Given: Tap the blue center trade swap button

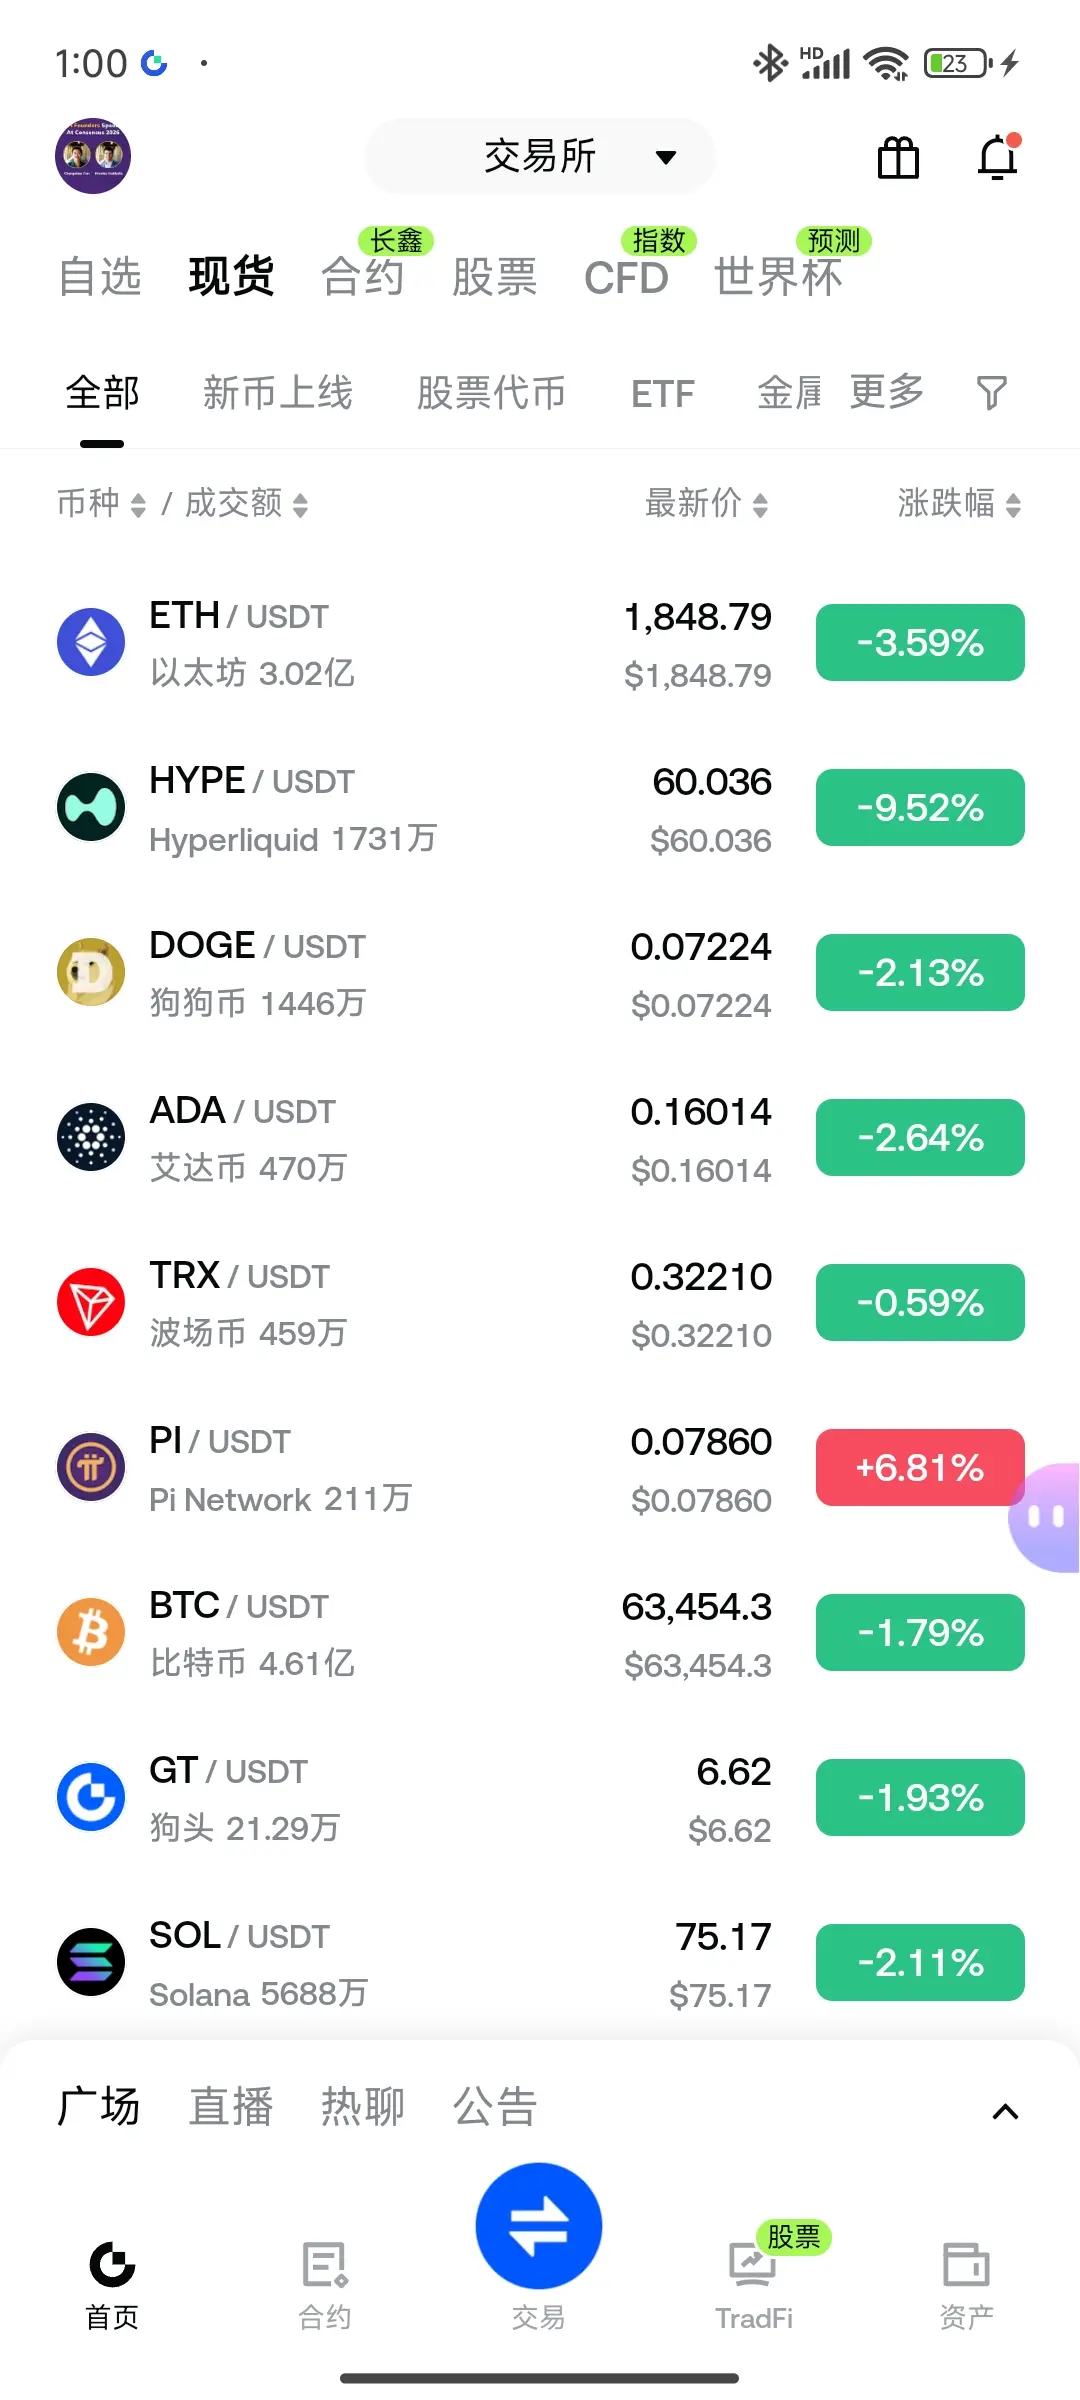Looking at the screenshot, I should tap(539, 2226).
